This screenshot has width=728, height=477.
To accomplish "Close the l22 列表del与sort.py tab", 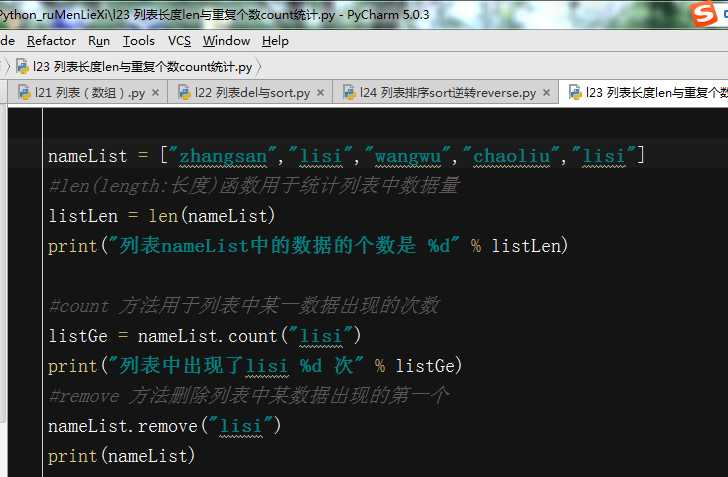I will pyautogui.click(x=320, y=93).
